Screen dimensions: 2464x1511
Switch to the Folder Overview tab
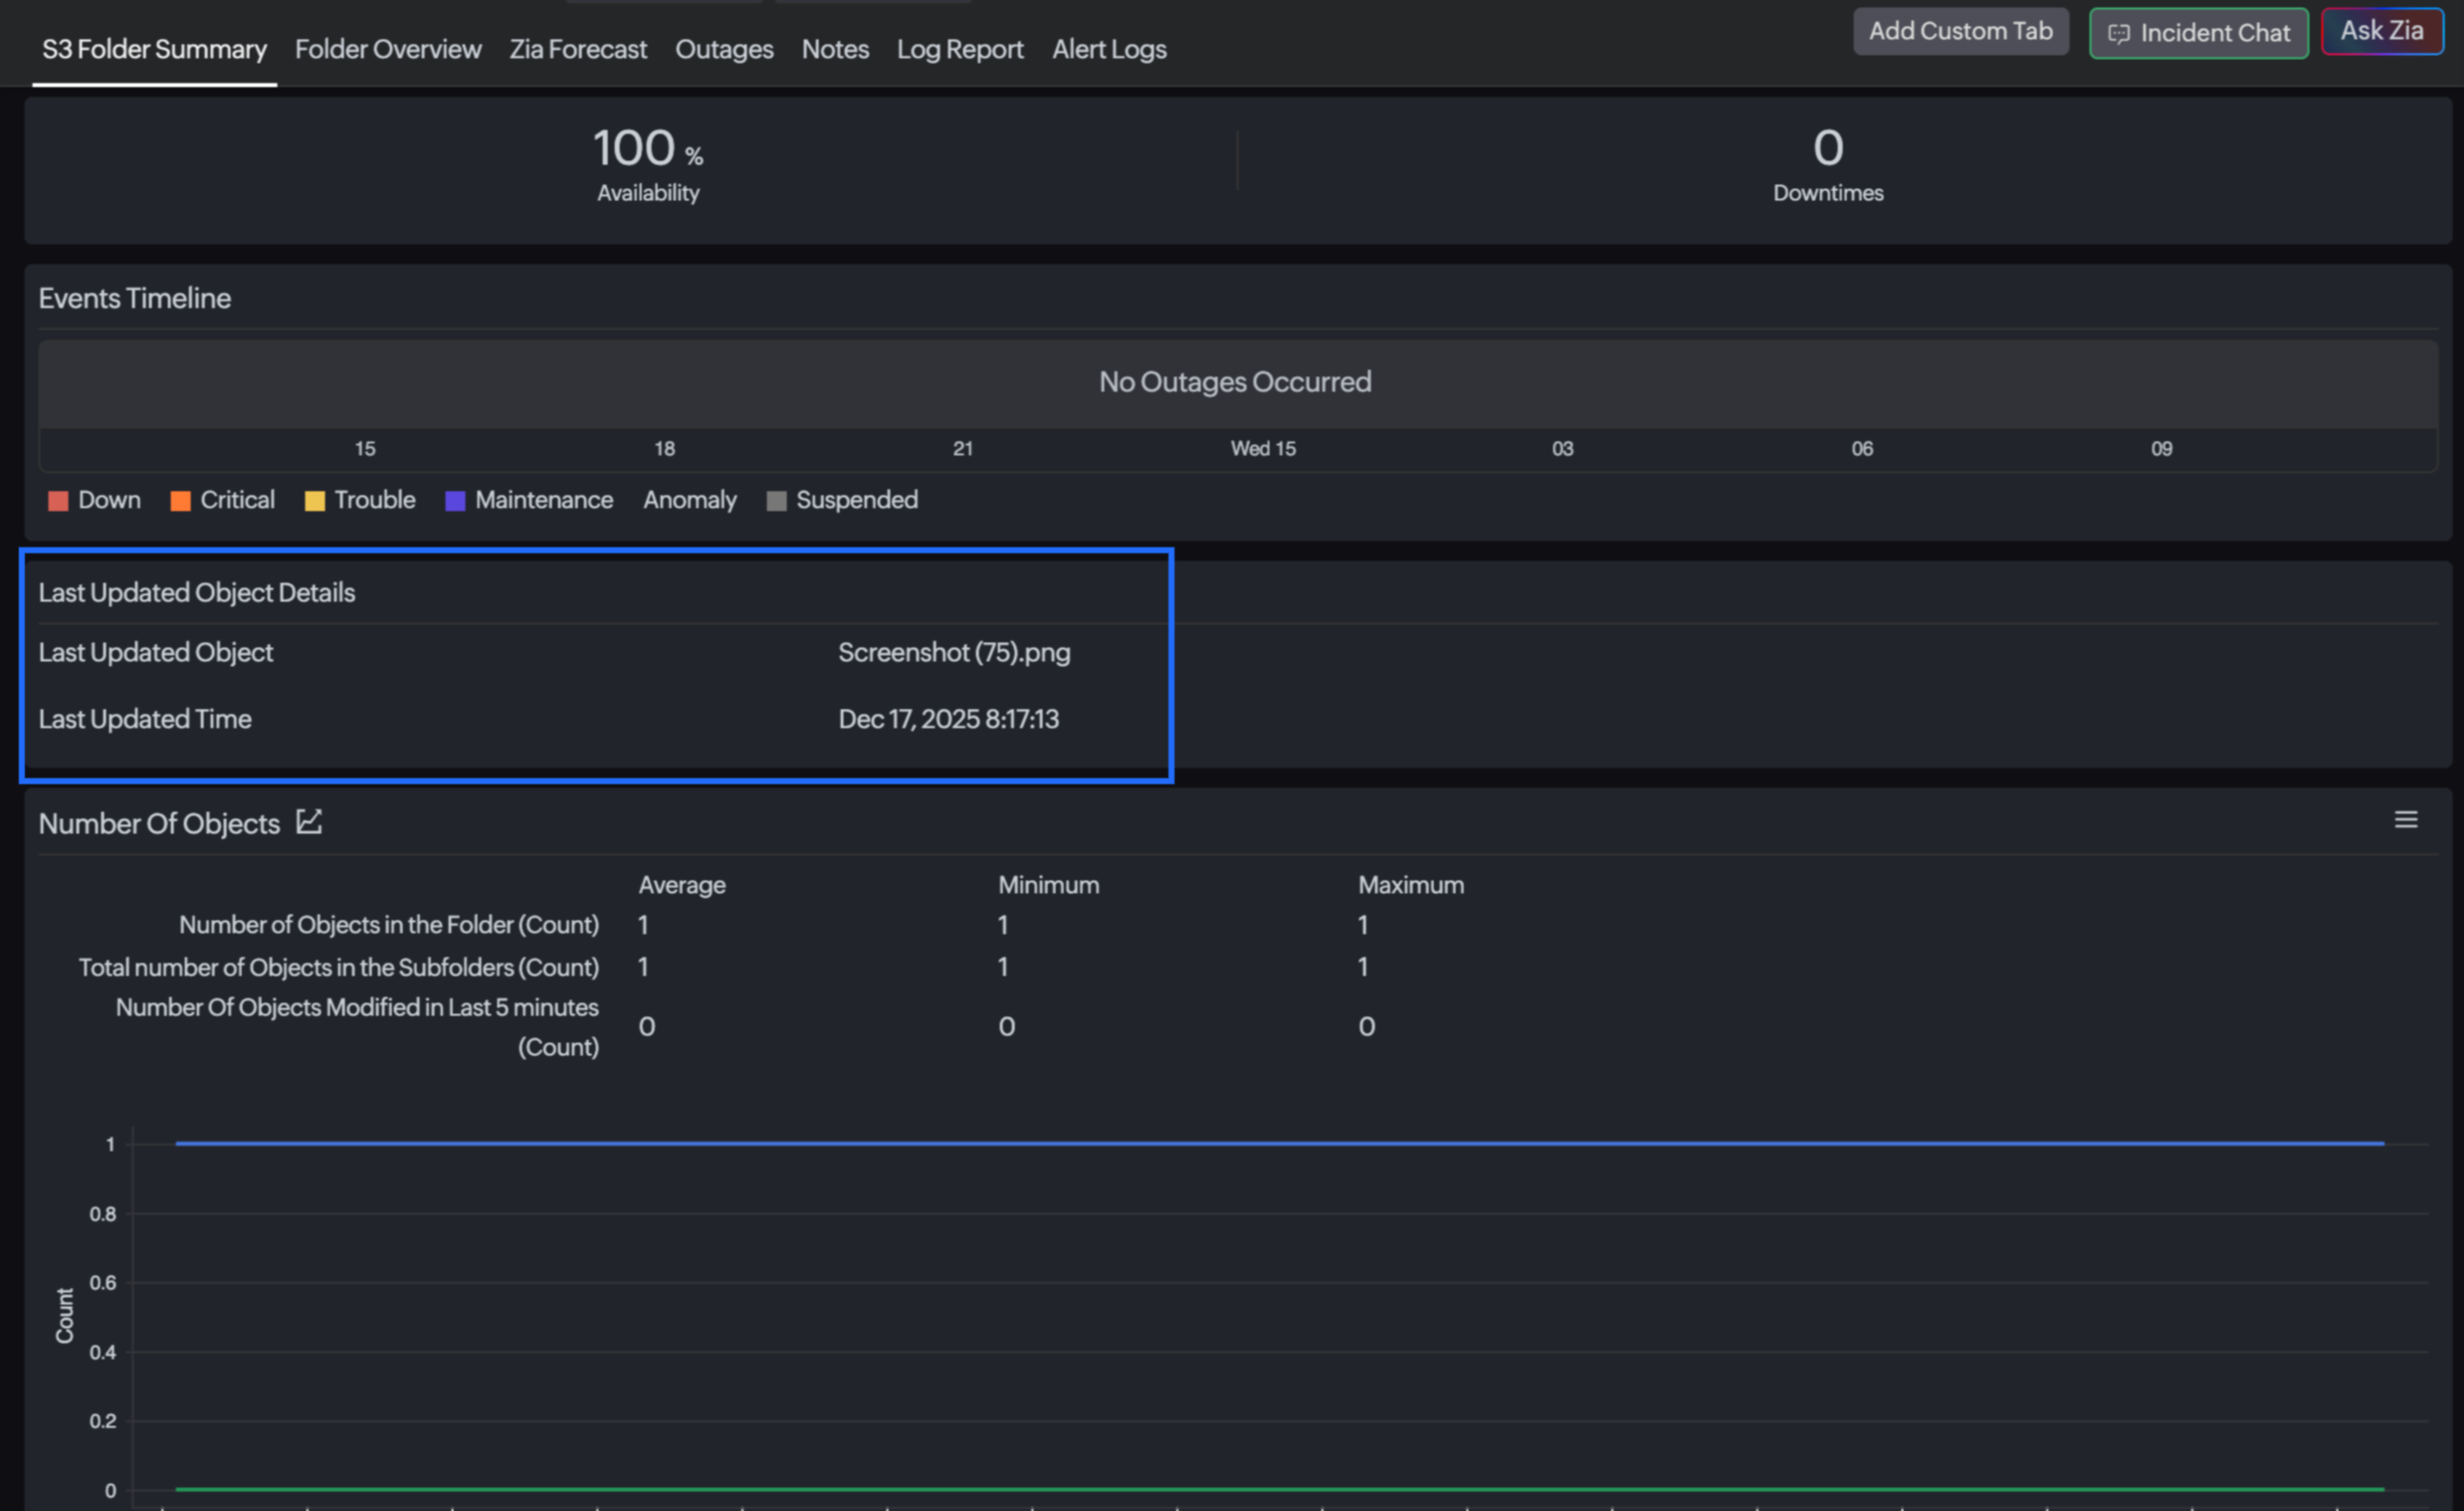coord(388,49)
